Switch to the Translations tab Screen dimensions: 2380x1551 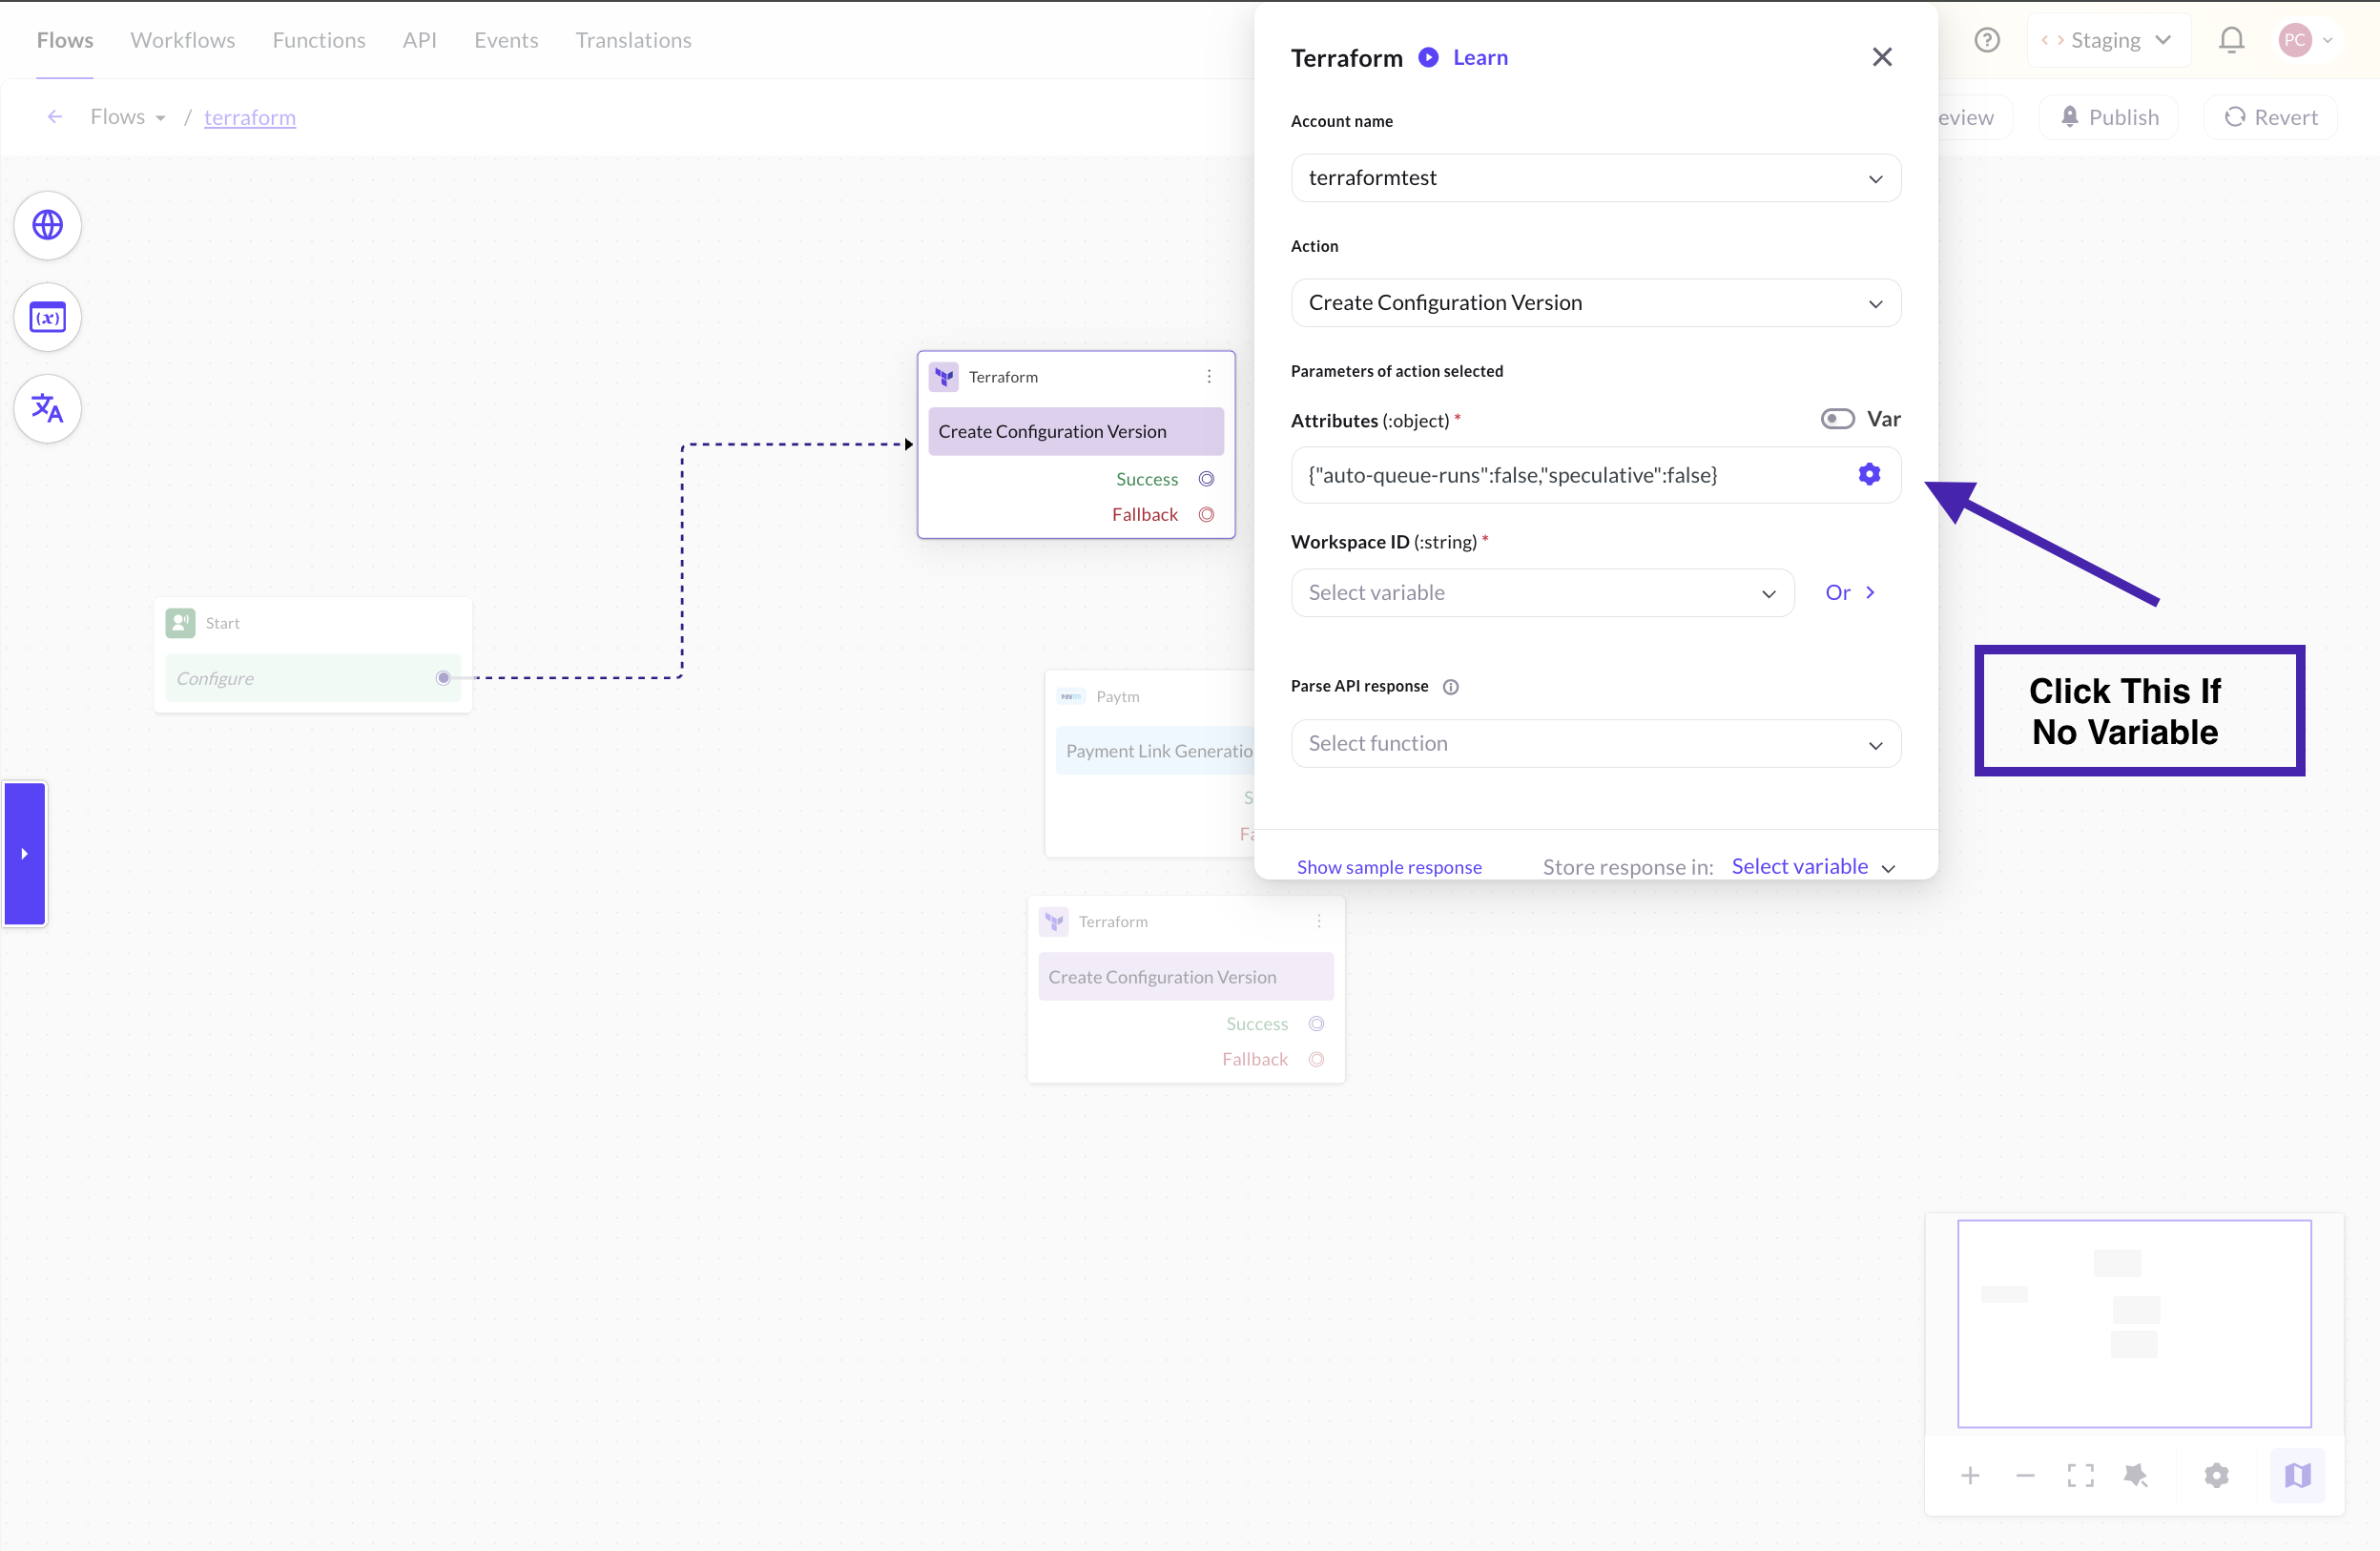tap(633, 40)
